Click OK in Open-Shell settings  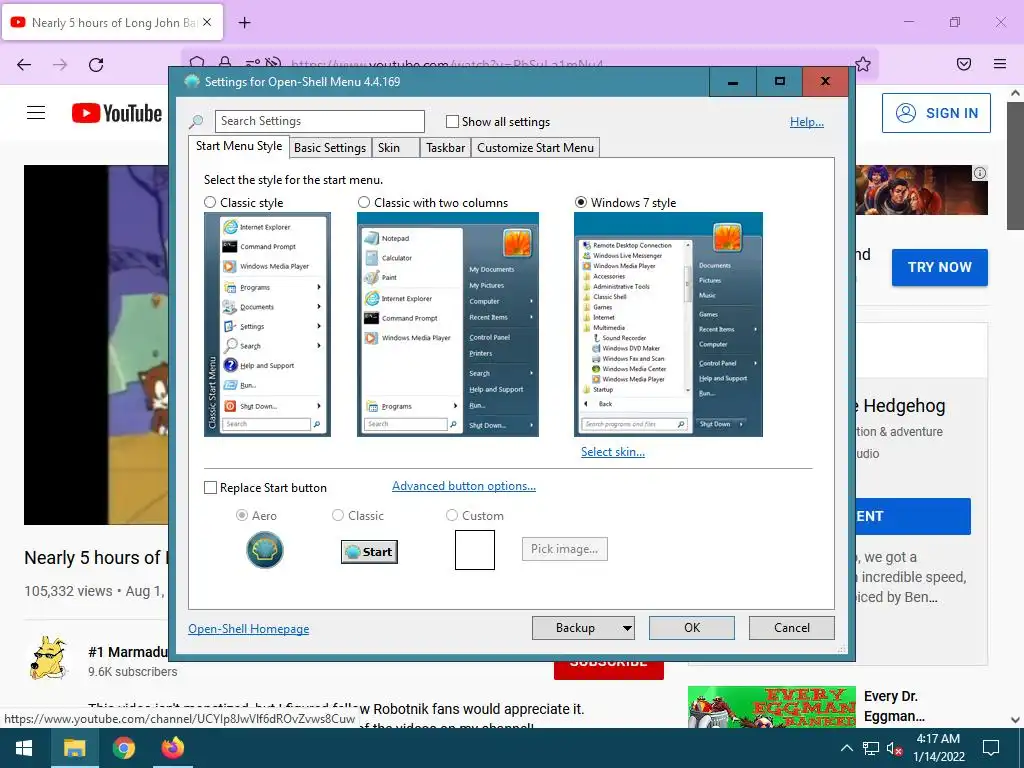click(x=692, y=628)
